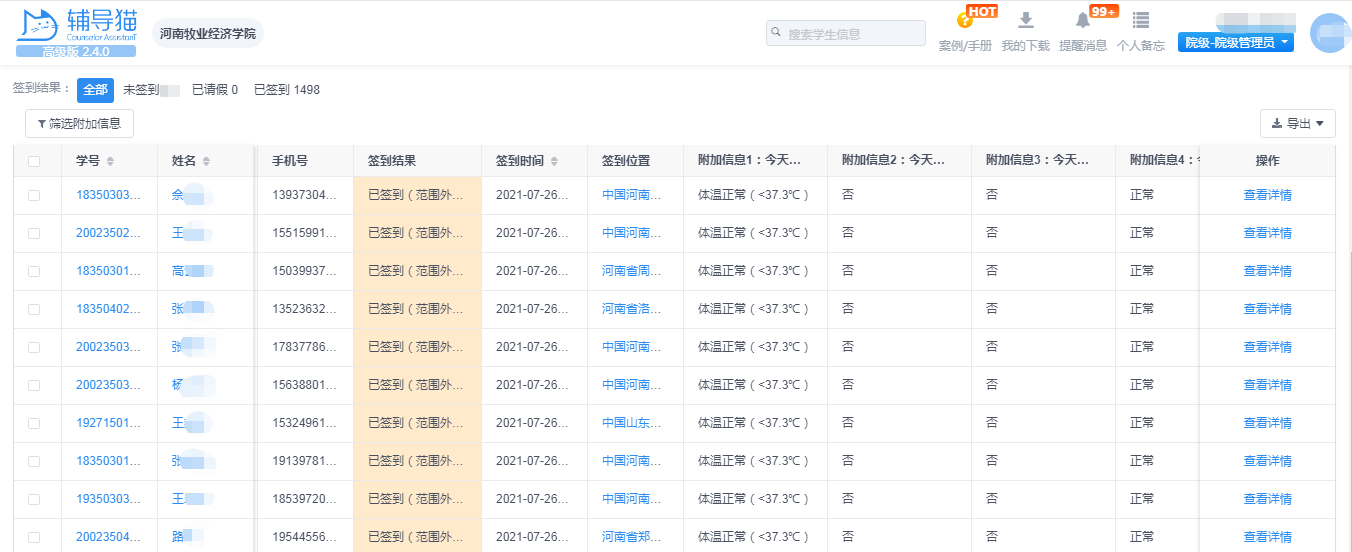Screen dimensions: 1352x552
Task: Click 查看详情 in the first row
Action: [x=1267, y=195]
